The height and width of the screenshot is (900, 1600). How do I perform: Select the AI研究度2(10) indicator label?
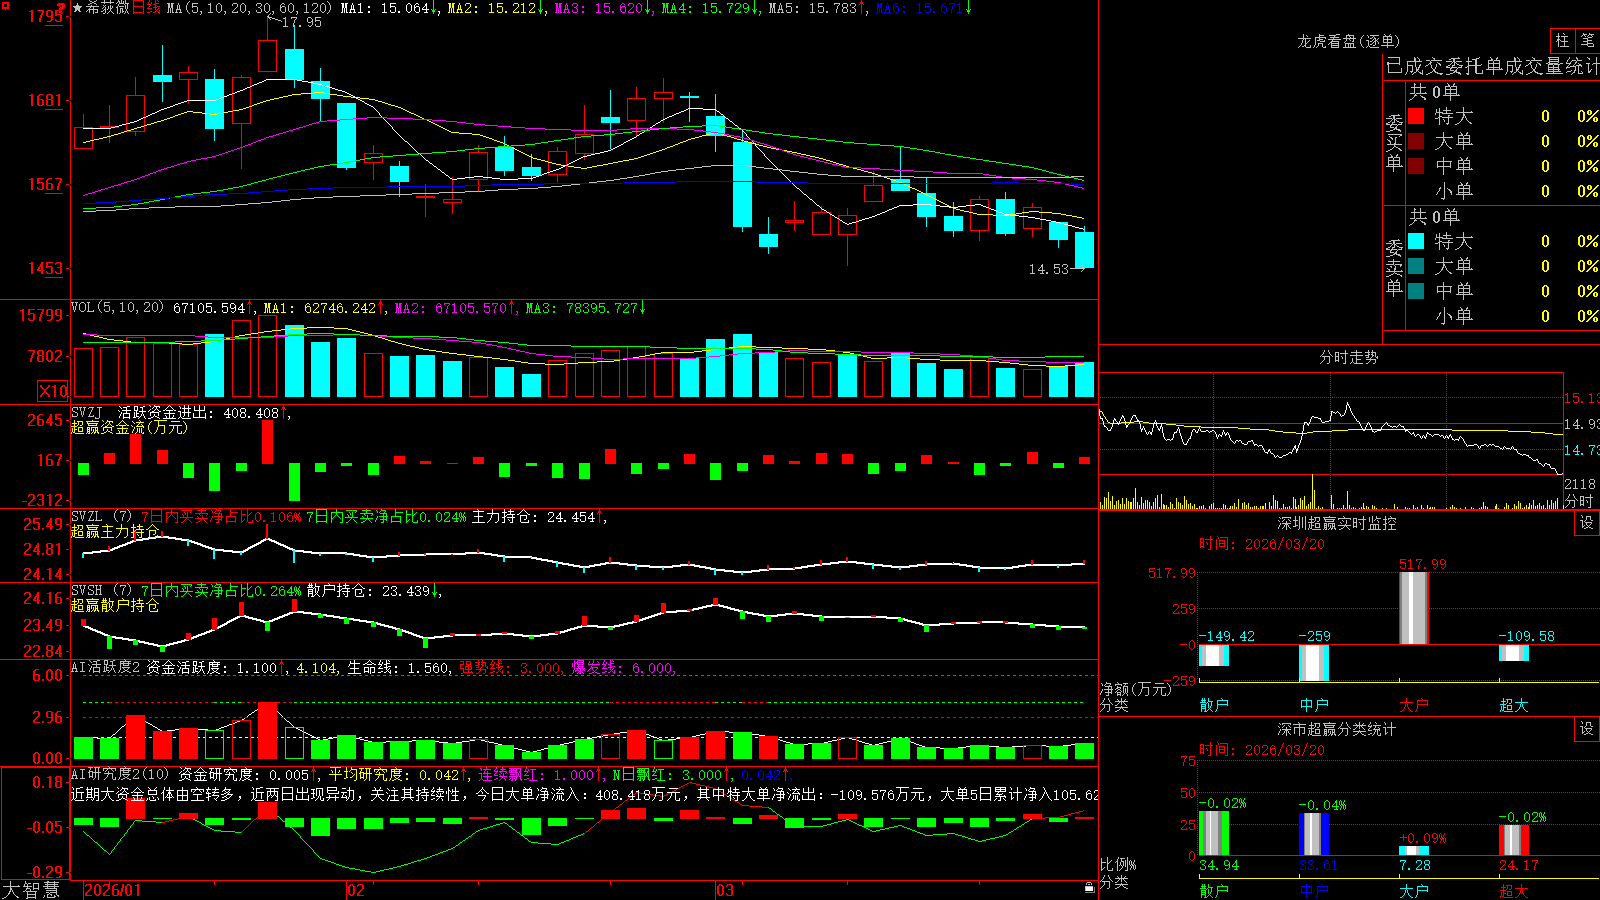tap(121, 774)
